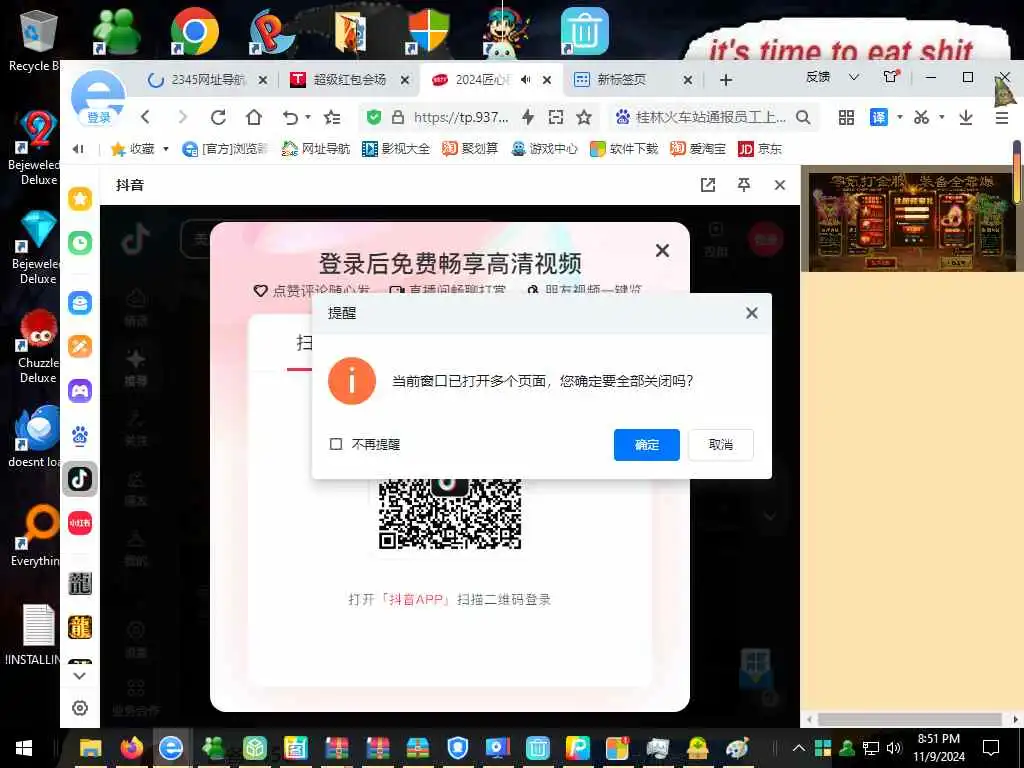This screenshot has width=1024, height=768.
Task: Click the horizontal scrollbar under the ad panel
Action: (x=911, y=719)
